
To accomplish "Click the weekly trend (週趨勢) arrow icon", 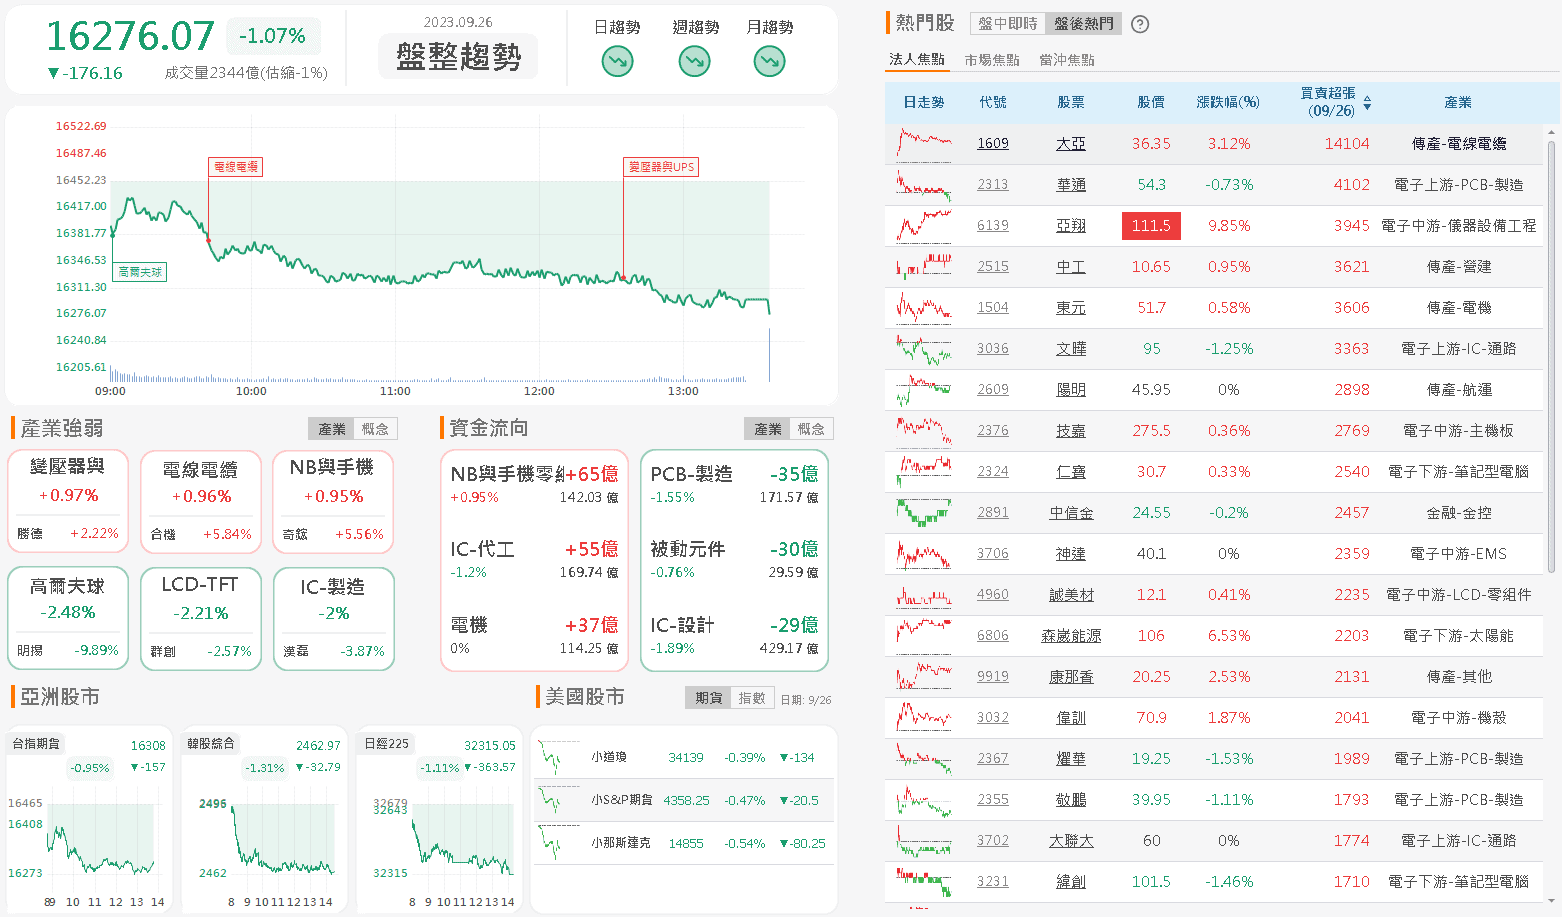I will click(694, 62).
